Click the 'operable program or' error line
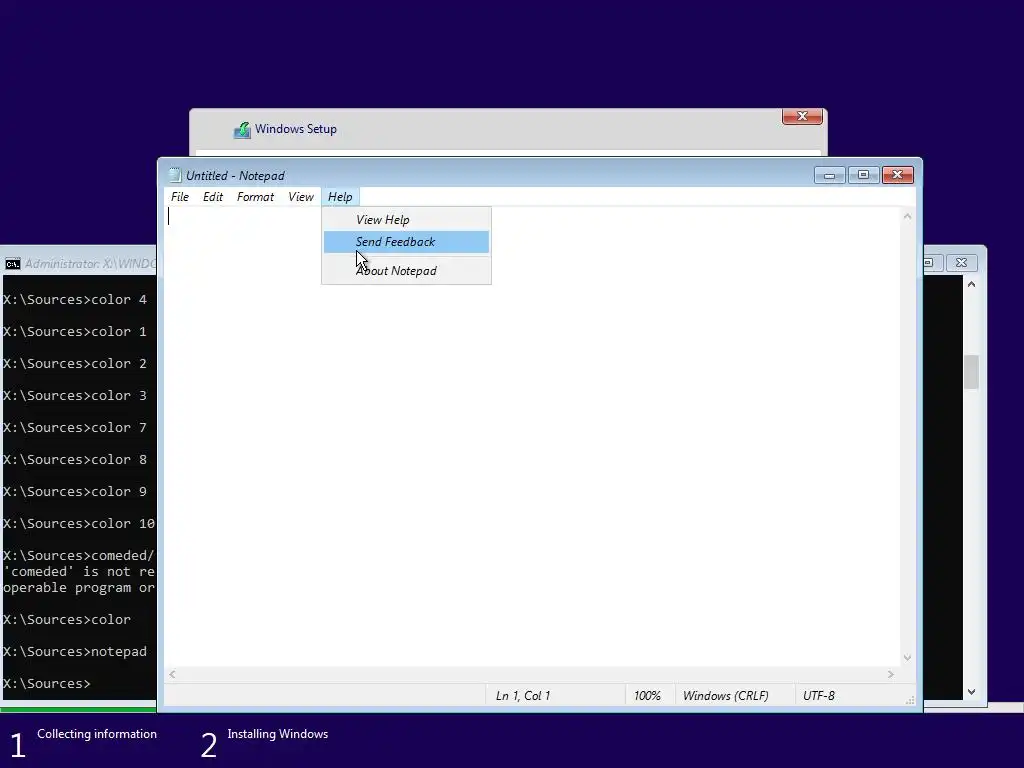Viewport: 1024px width, 768px height. coord(79,588)
